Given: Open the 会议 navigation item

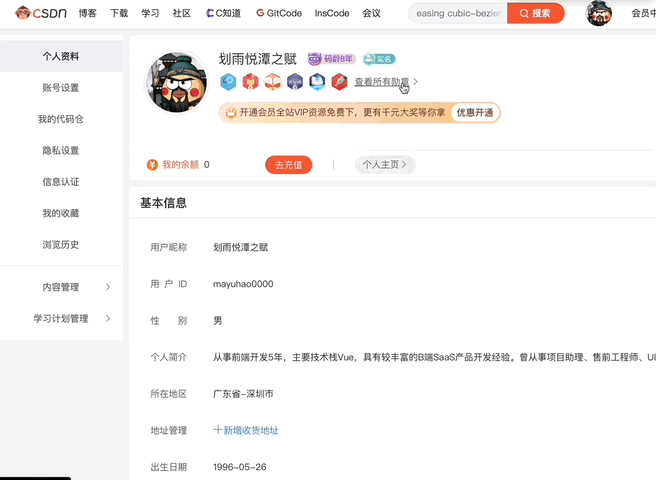Looking at the screenshot, I should pos(372,13).
